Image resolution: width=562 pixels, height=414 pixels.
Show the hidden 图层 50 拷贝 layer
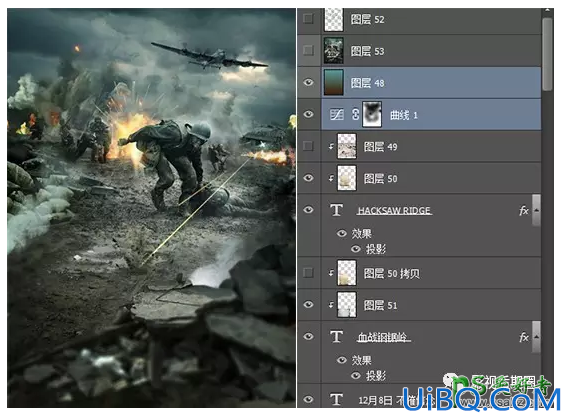point(308,273)
